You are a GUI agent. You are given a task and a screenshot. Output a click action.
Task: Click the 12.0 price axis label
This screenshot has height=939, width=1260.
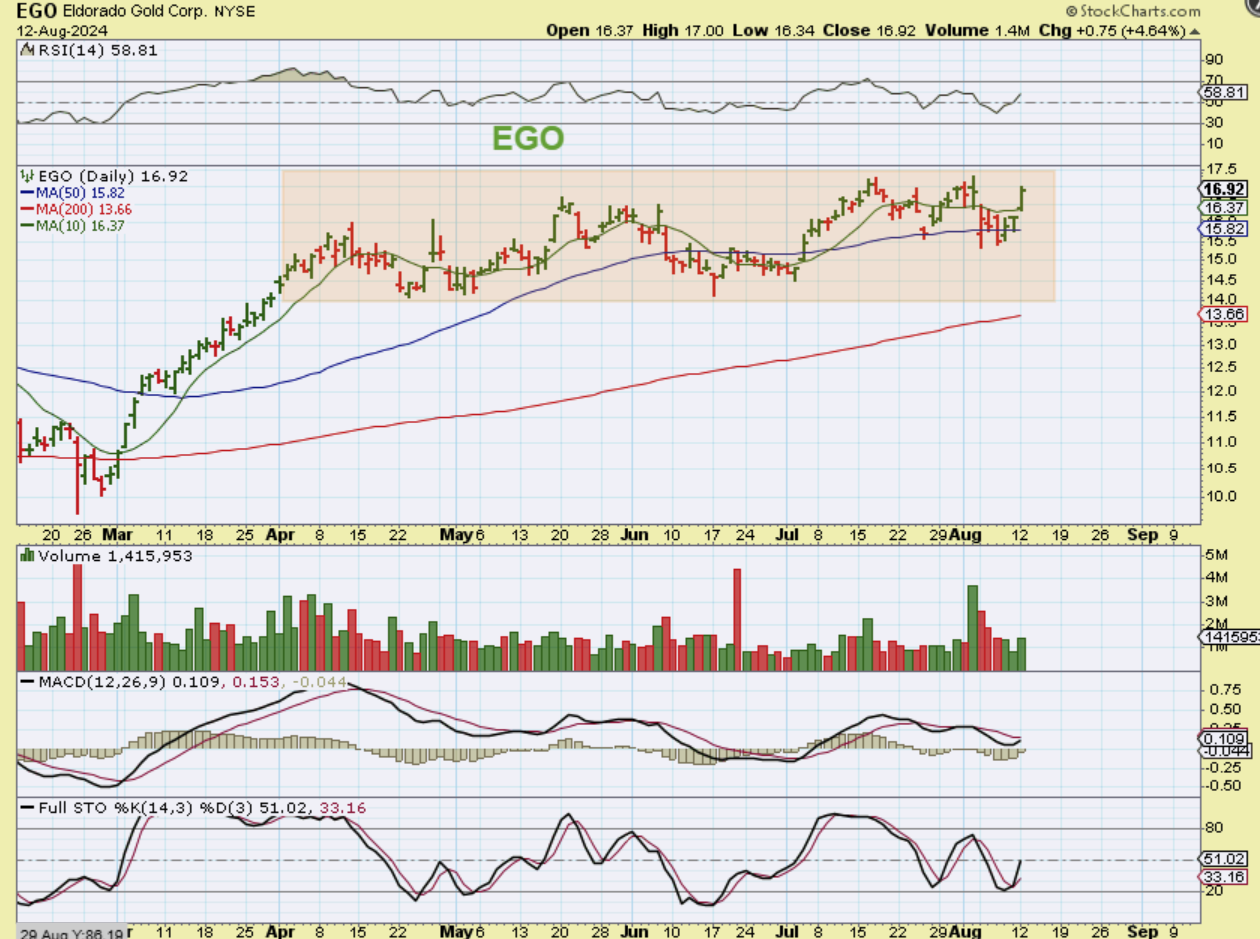pyautogui.click(x=1219, y=391)
